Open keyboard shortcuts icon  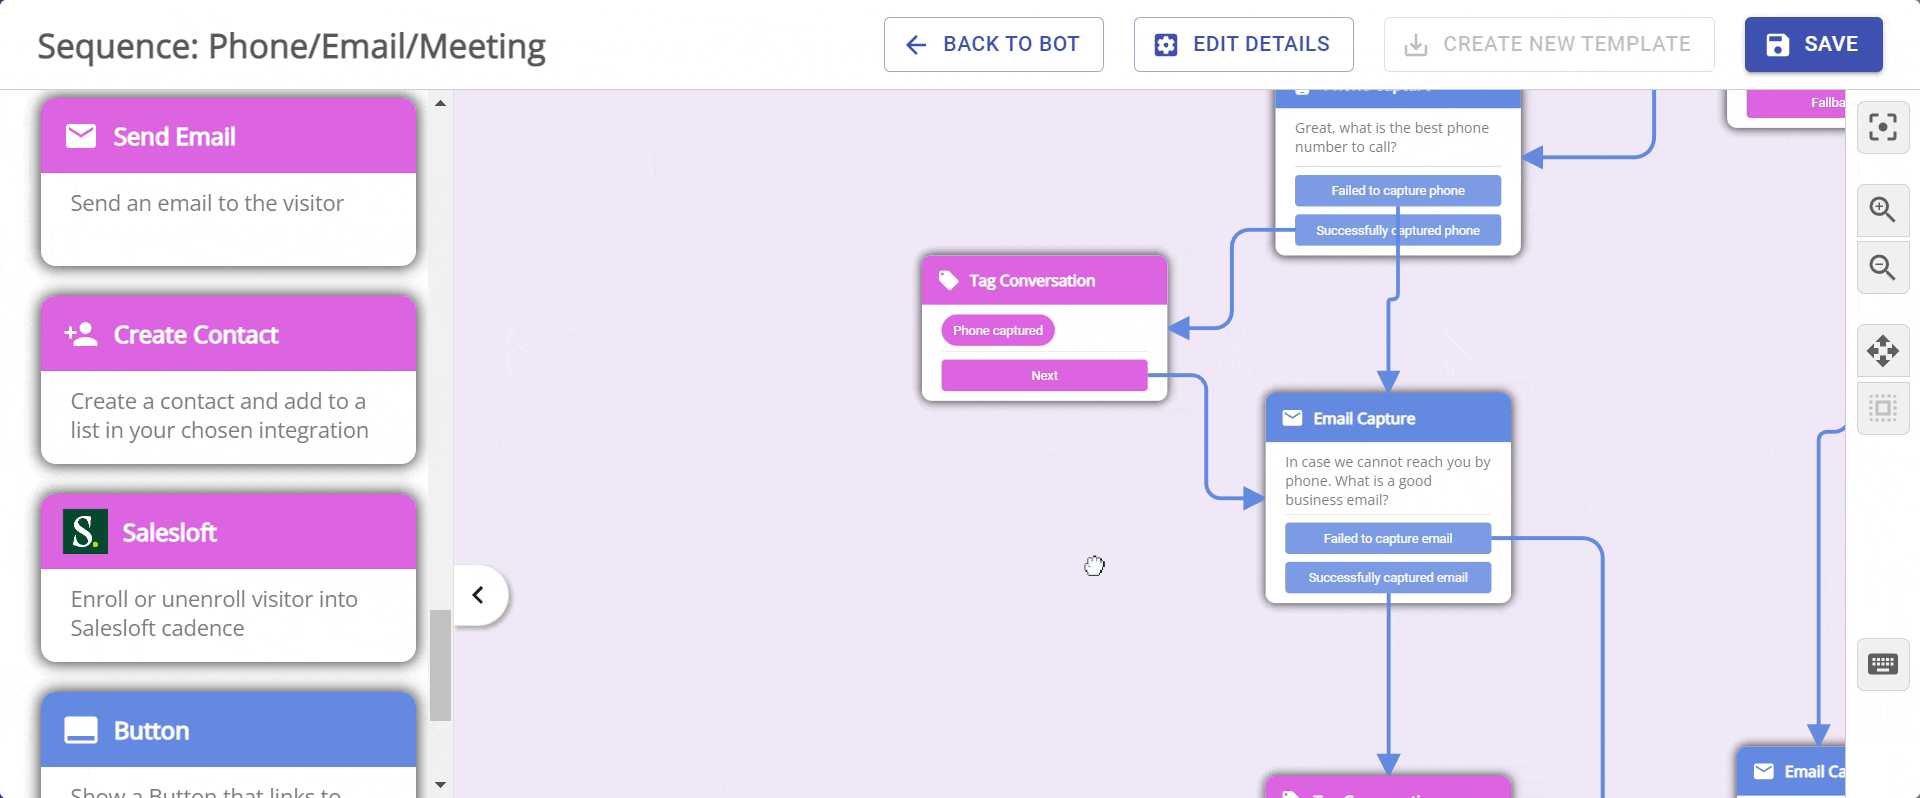pos(1882,664)
